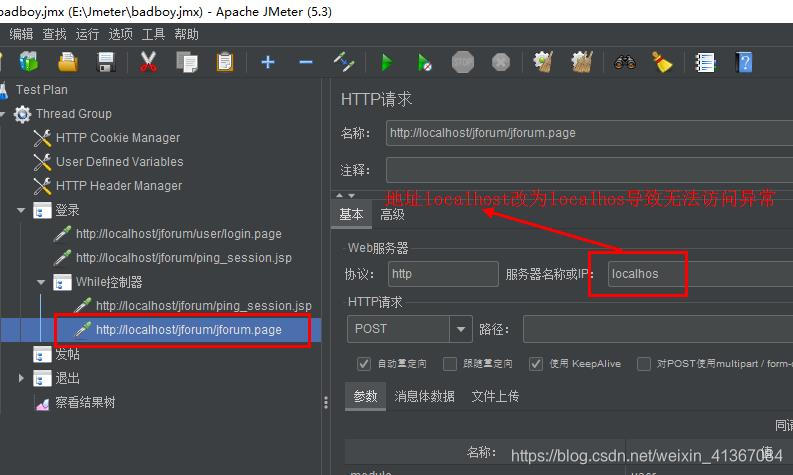793x475 pixels.
Task: Click the 路径 path field
Action: (658, 329)
